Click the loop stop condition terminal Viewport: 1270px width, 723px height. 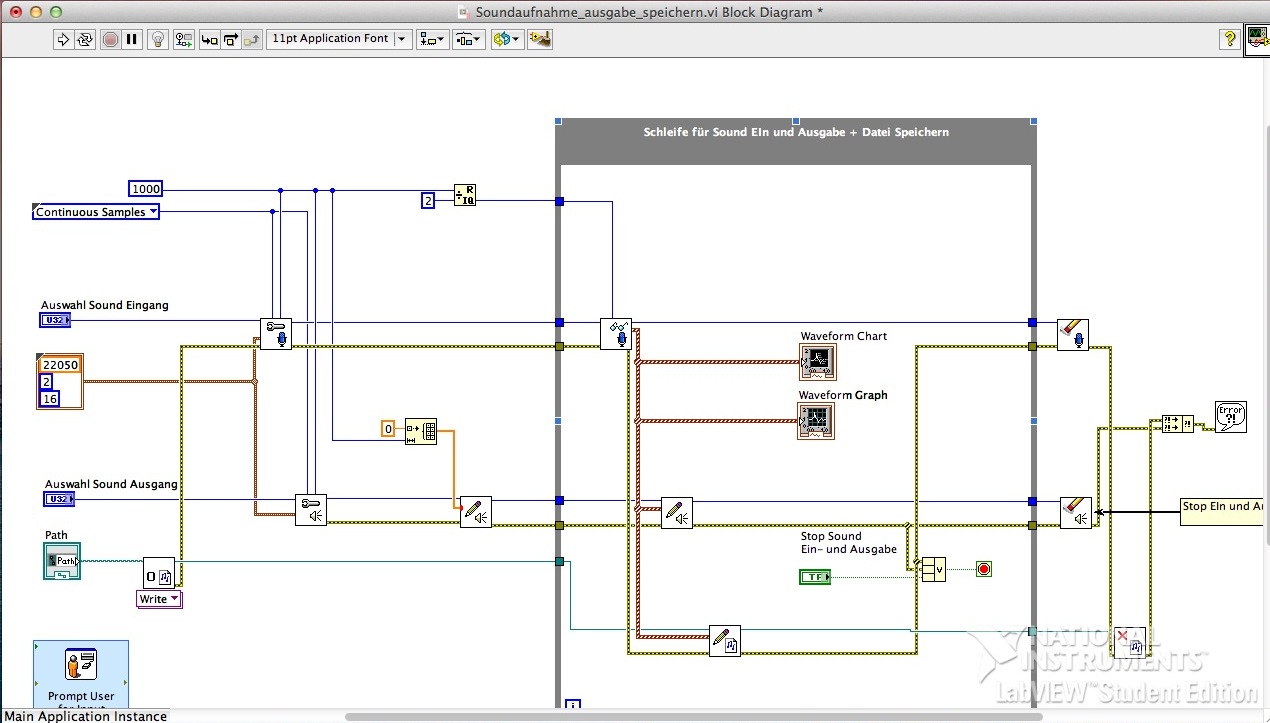click(983, 569)
